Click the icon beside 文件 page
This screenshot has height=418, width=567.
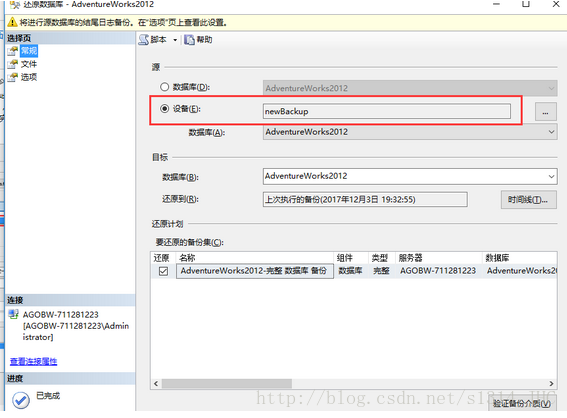point(13,64)
